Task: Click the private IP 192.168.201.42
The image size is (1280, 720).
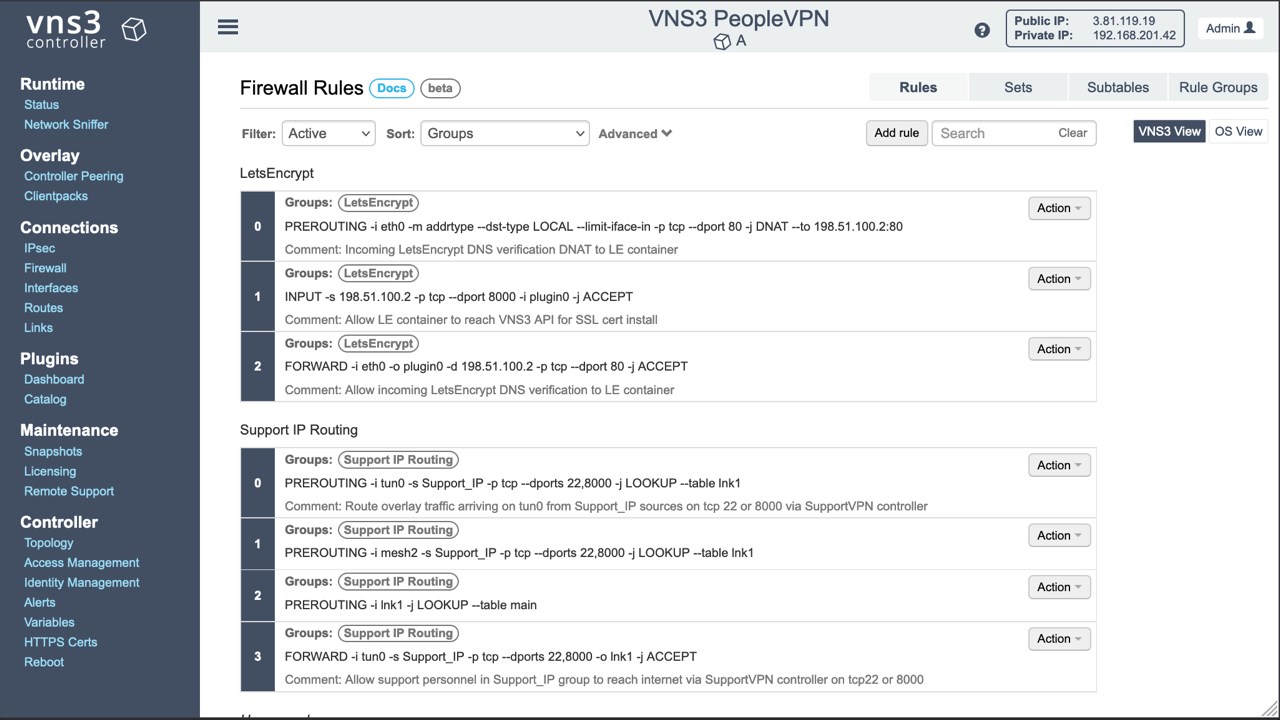Action: point(1134,35)
